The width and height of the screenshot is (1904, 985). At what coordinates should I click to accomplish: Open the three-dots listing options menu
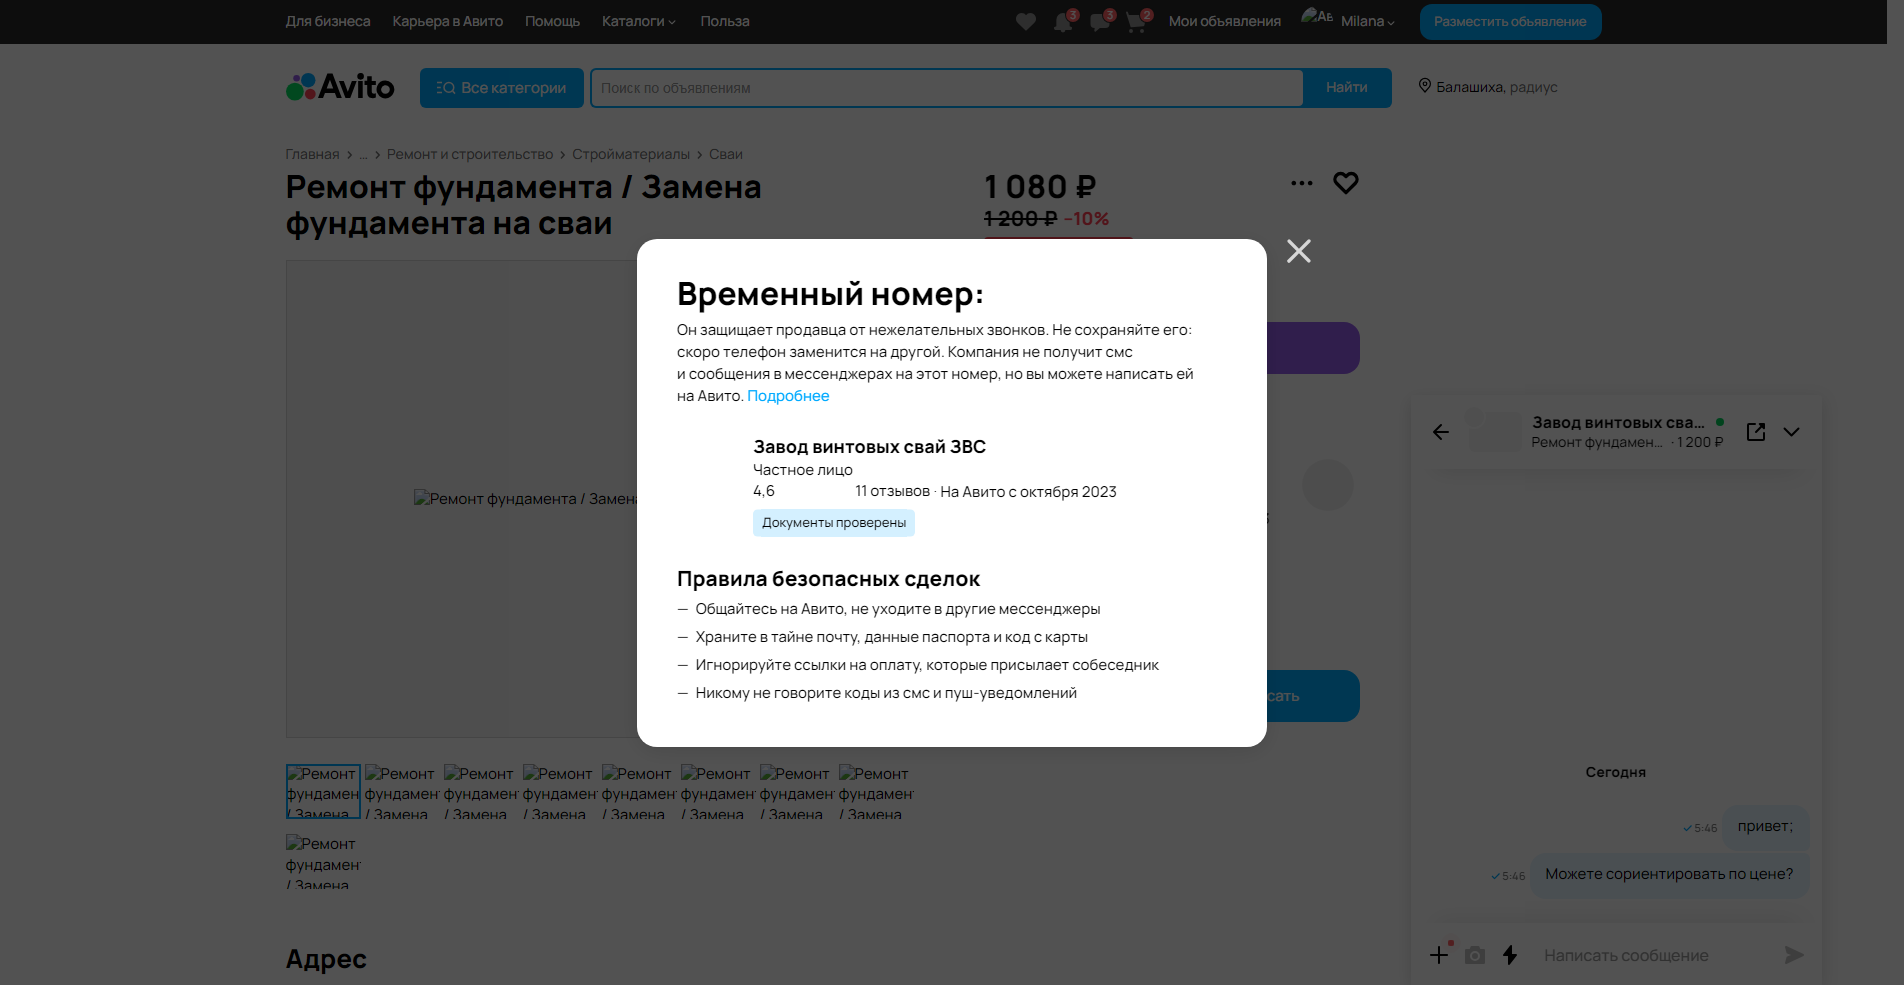(x=1301, y=183)
